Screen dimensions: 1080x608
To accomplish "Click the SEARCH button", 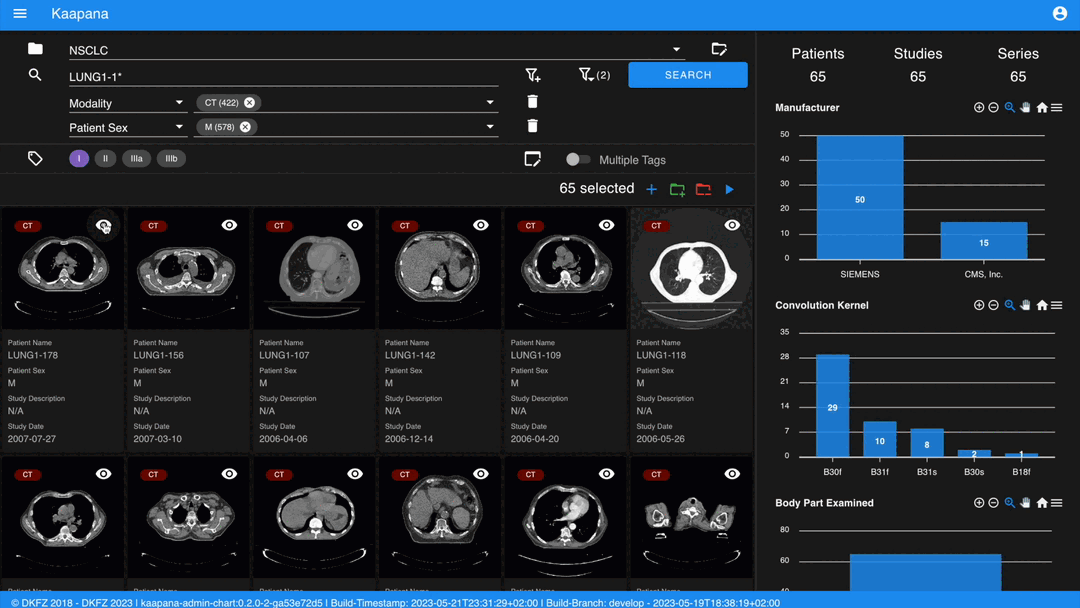I will [687, 75].
